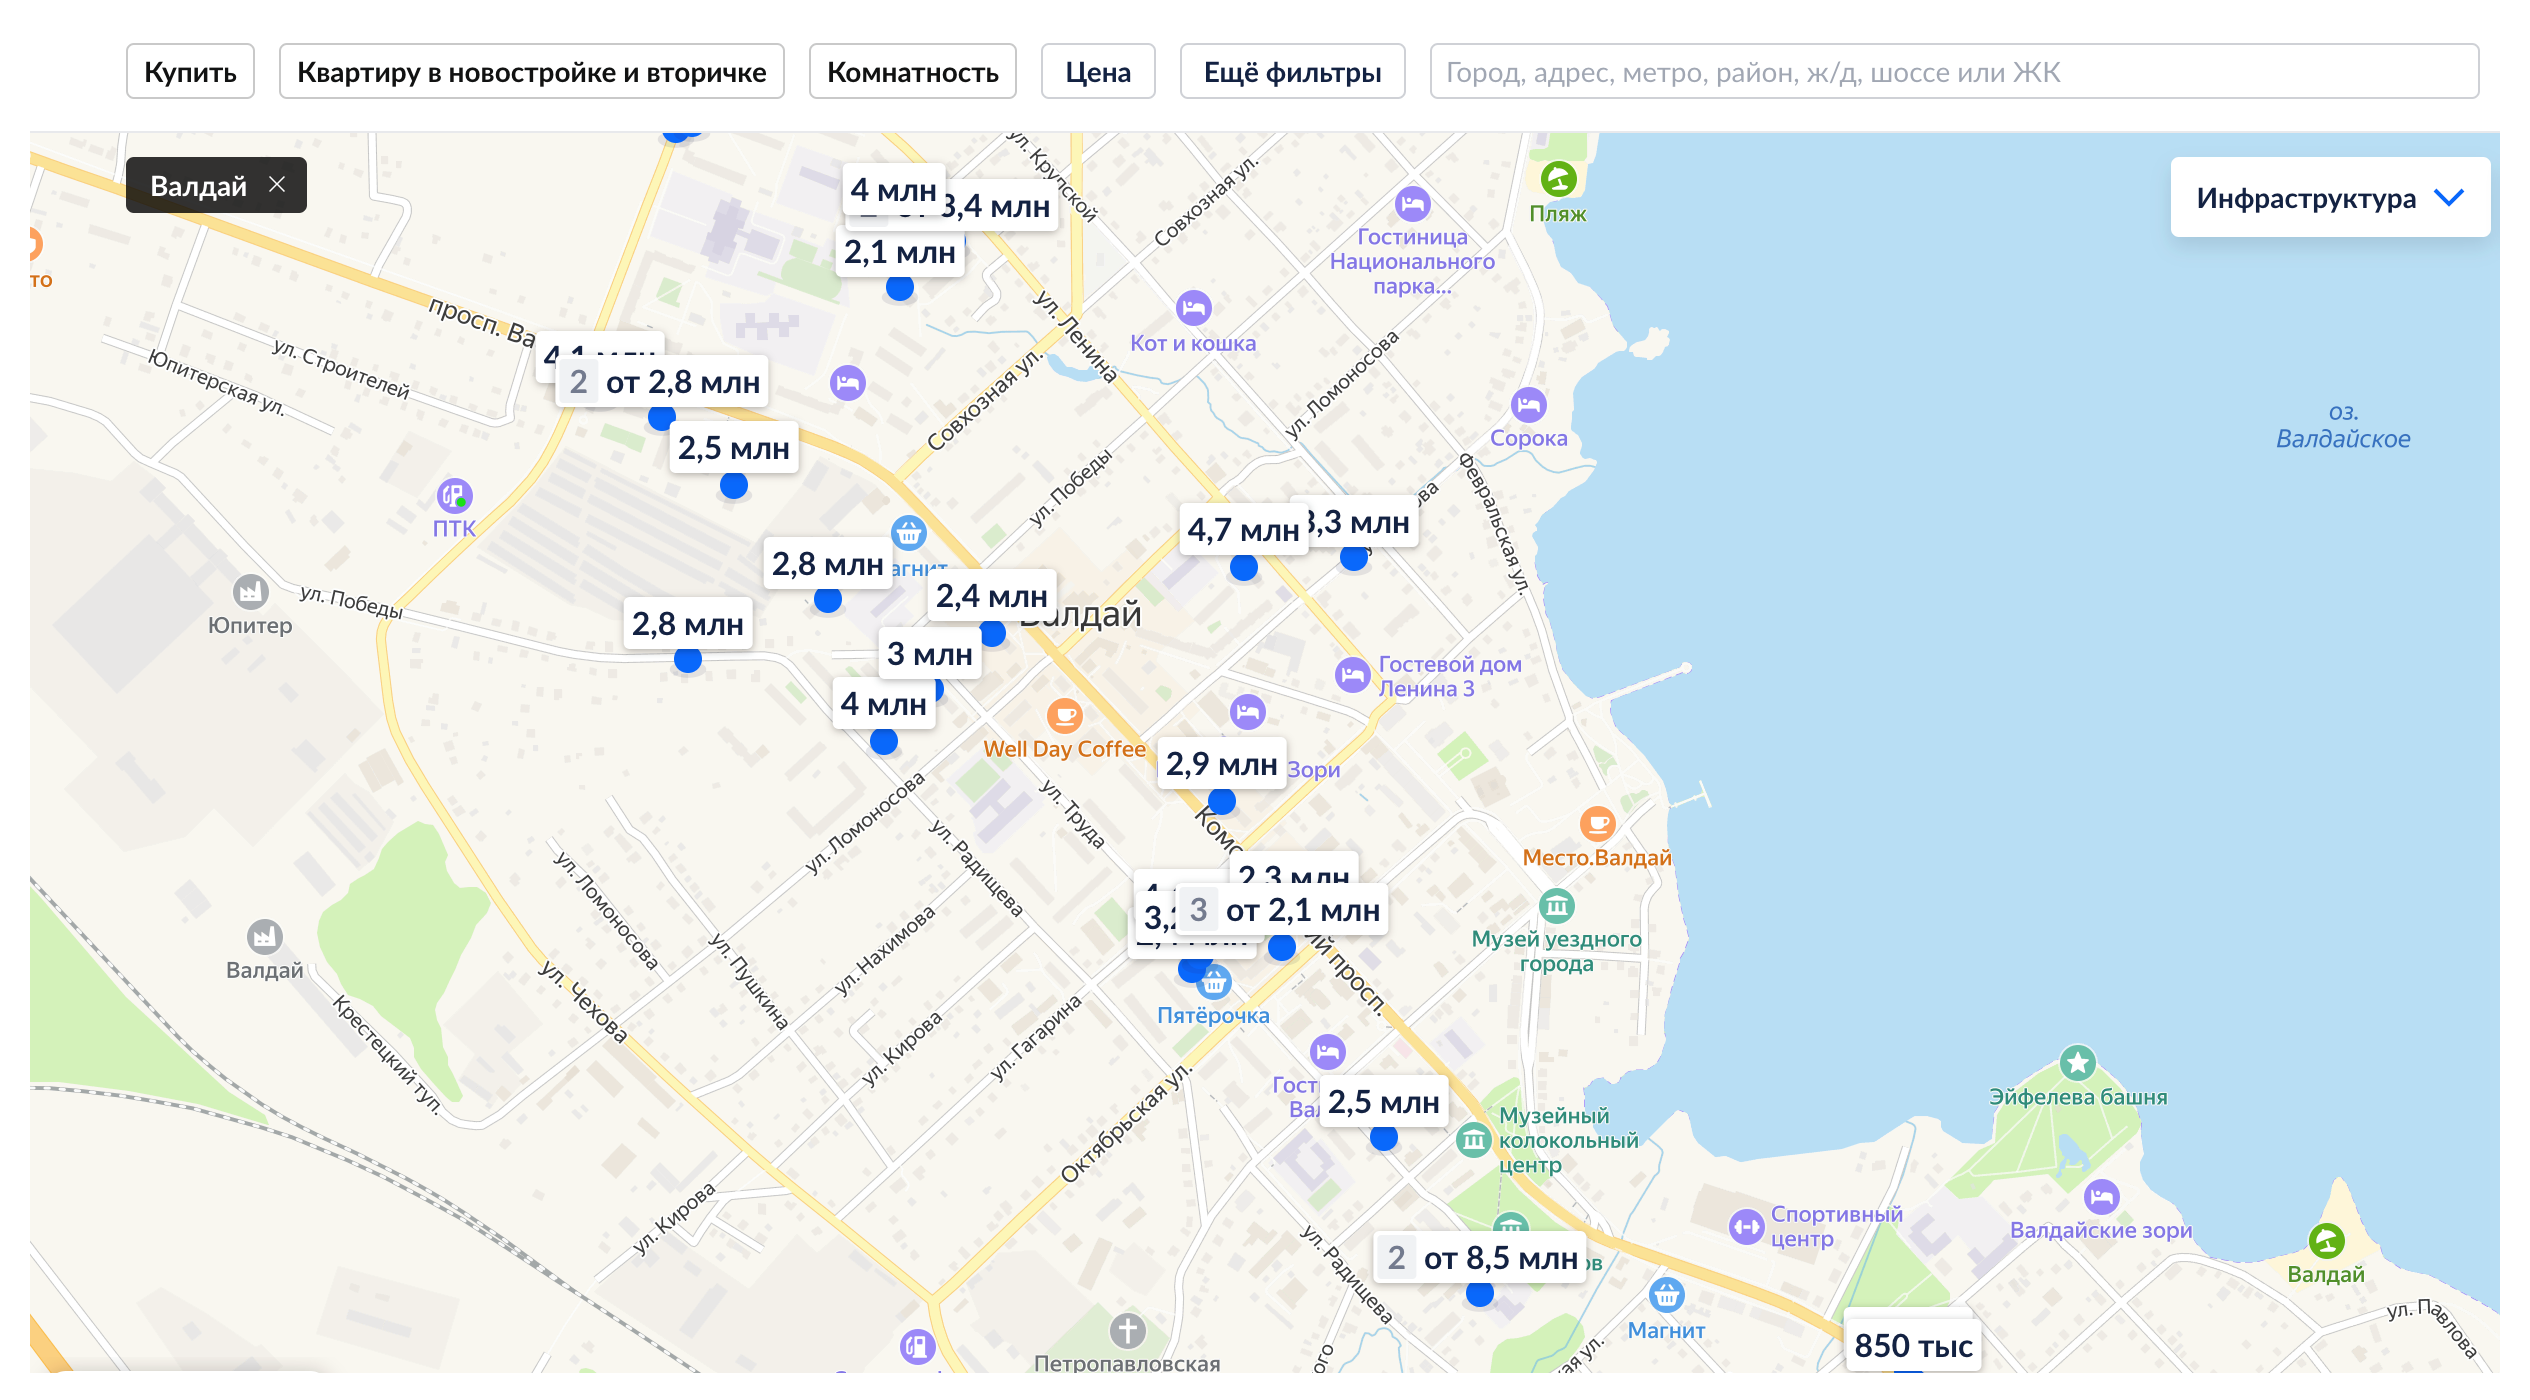Screen dimensions: 2530x1400
Task: Open the 3,3 млн listing marker
Action: coord(1360,523)
